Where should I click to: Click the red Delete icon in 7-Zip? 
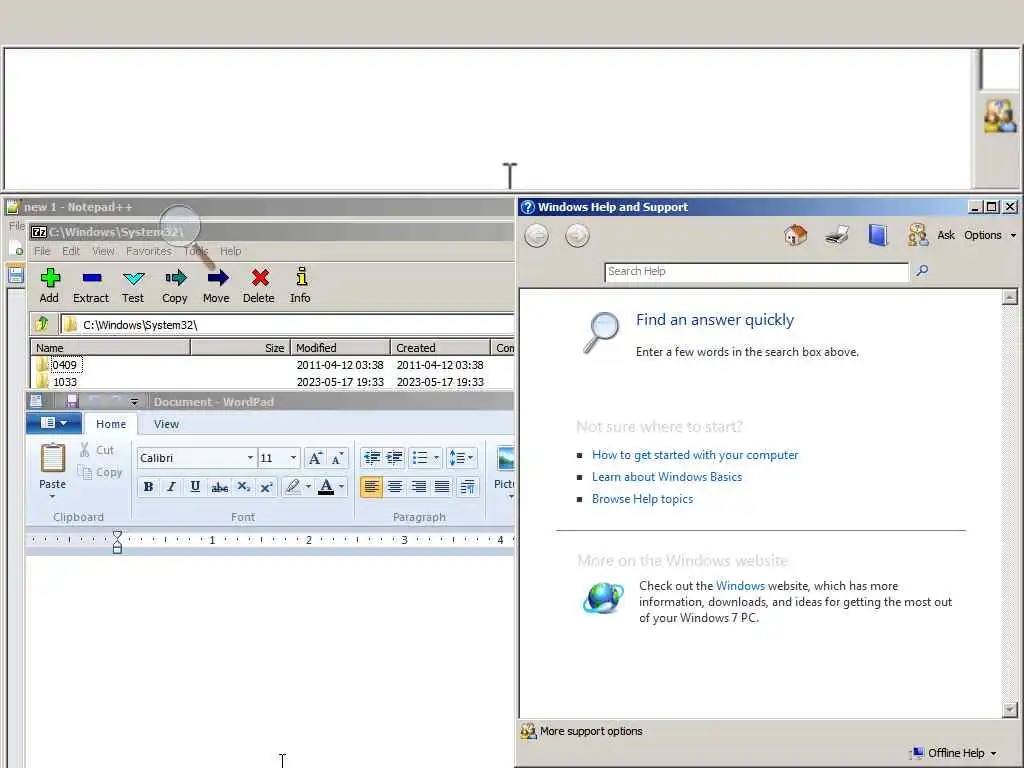[x=260, y=278]
